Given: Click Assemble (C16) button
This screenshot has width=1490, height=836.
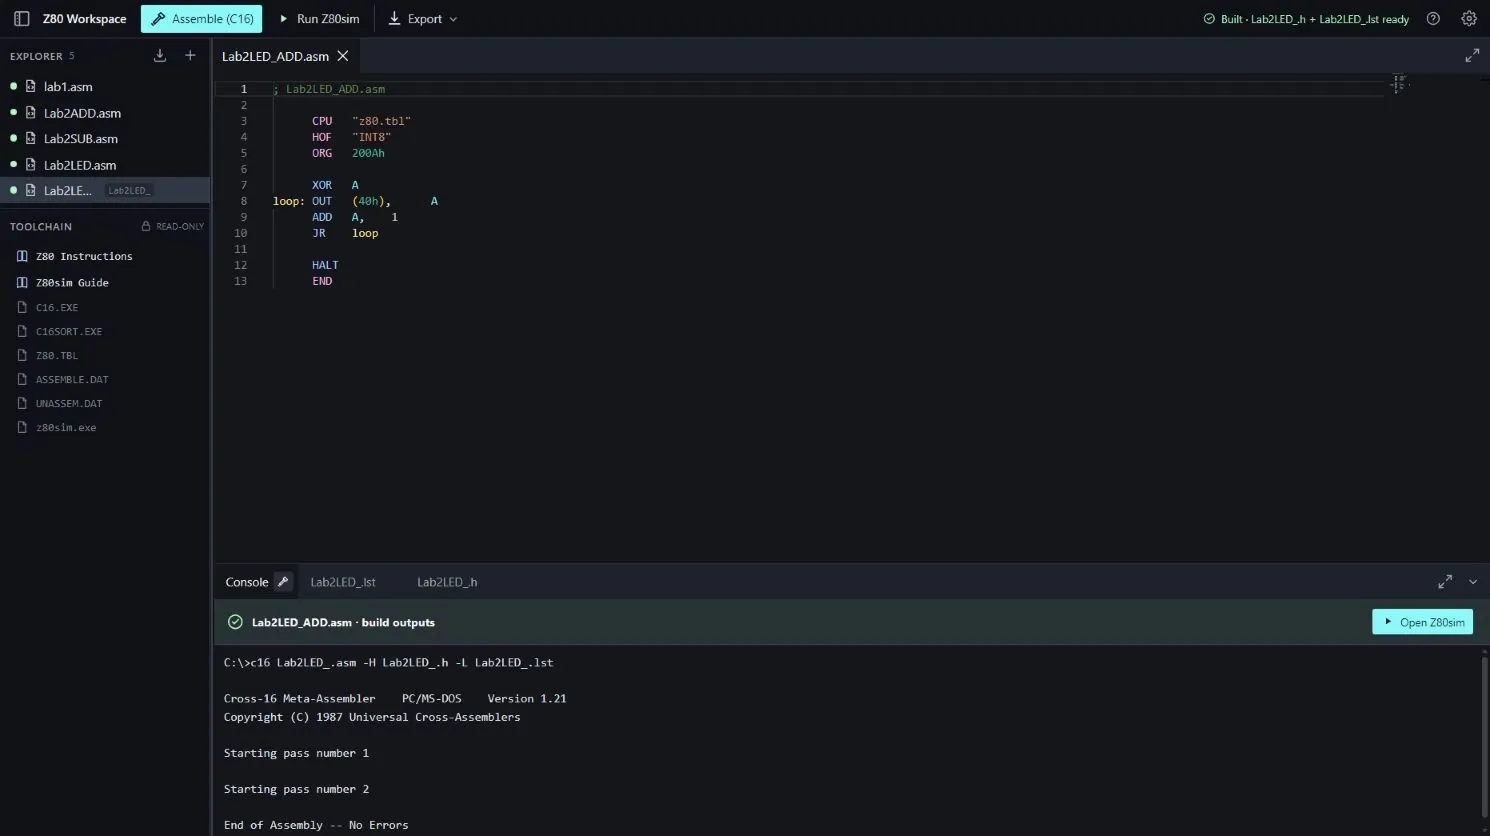Looking at the screenshot, I should [x=201, y=19].
